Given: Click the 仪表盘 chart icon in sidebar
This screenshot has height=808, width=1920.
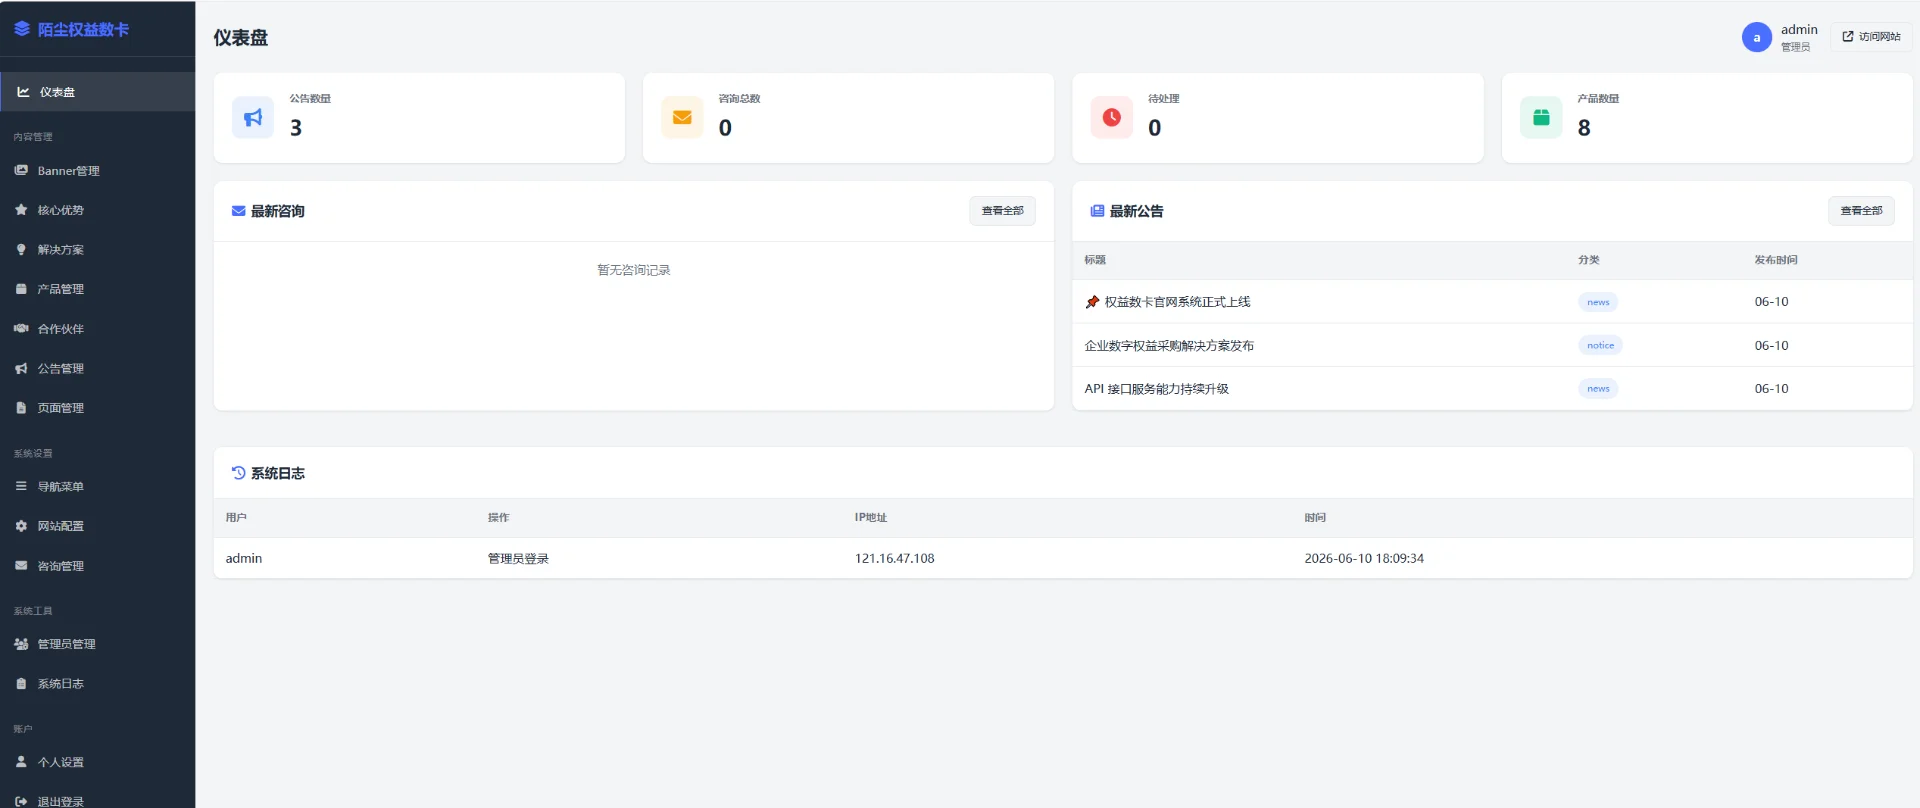Looking at the screenshot, I should tap(23, 92).
